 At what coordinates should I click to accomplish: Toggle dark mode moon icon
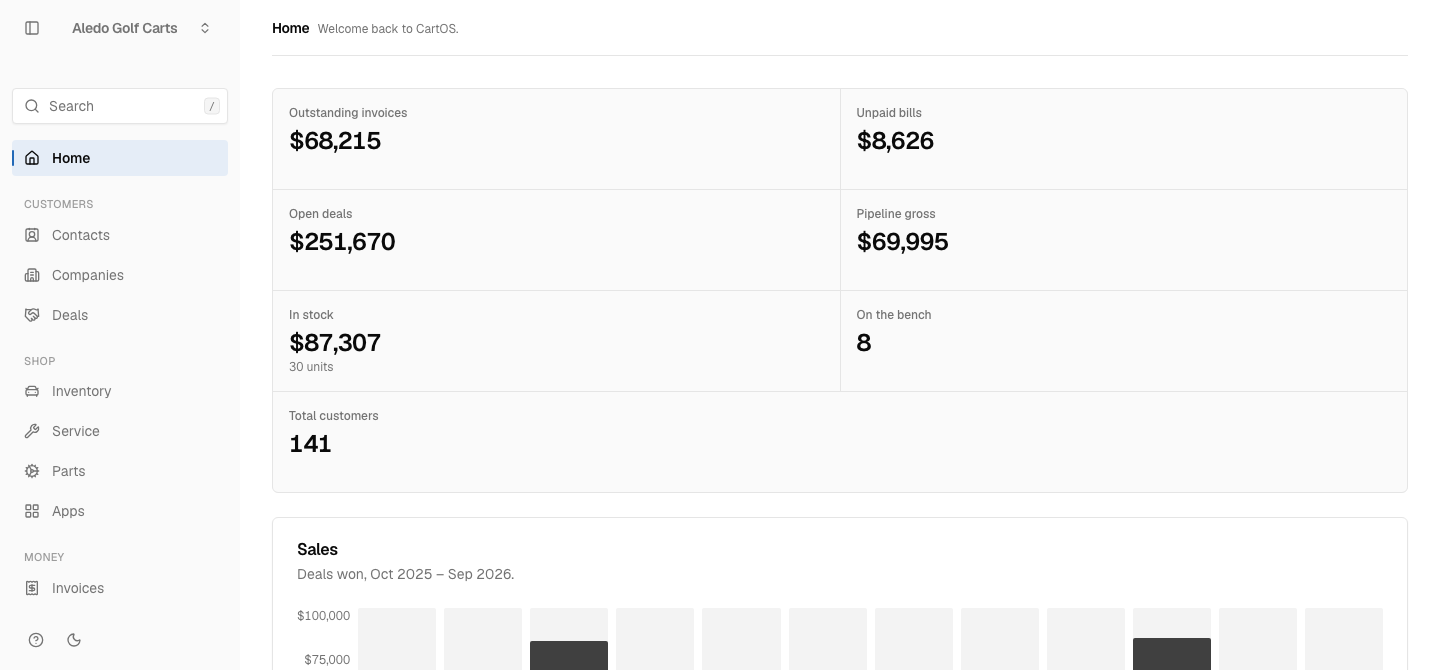coord(74,640)
